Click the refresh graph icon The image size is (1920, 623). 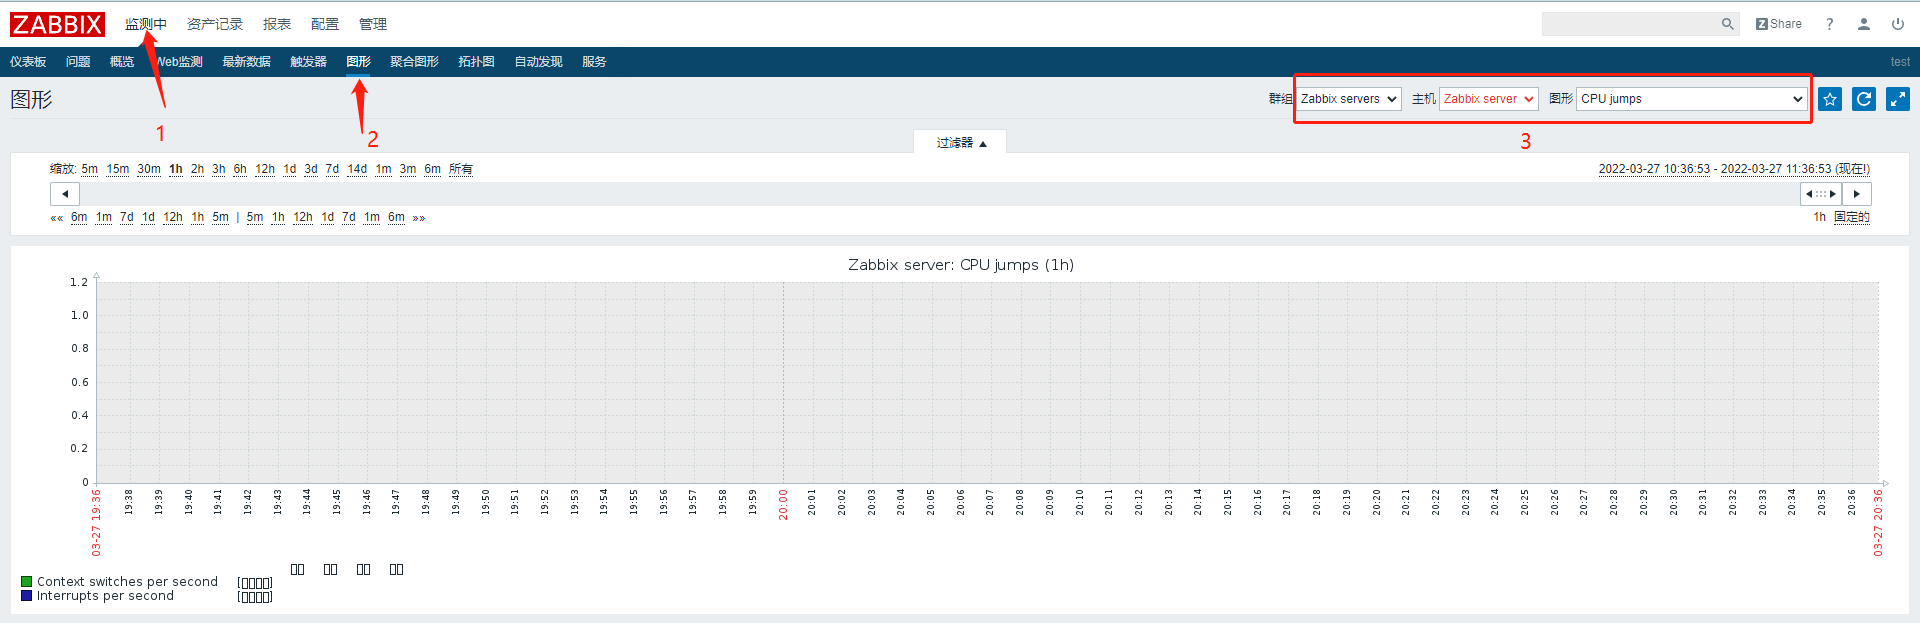(1864, 99)
